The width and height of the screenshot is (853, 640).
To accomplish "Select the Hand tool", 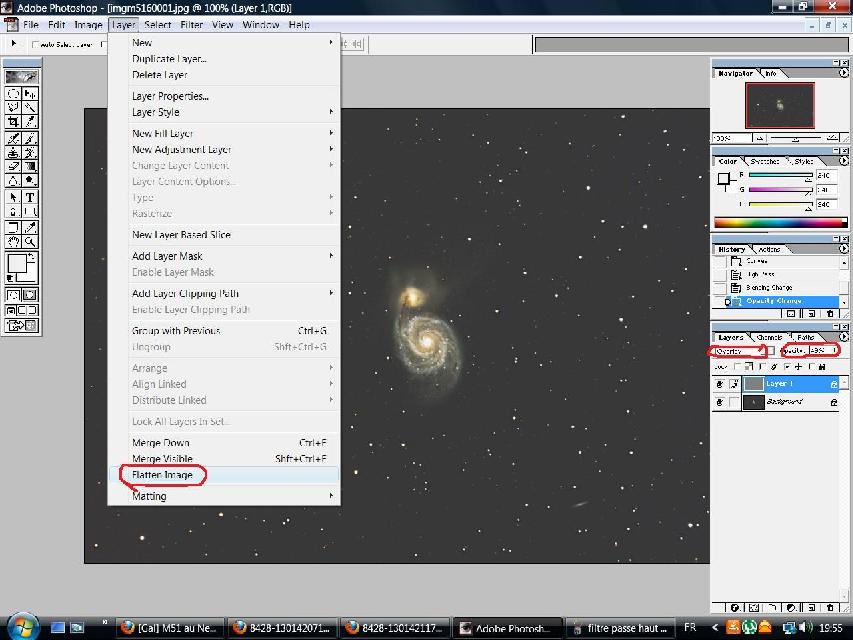I will (13, 242).
